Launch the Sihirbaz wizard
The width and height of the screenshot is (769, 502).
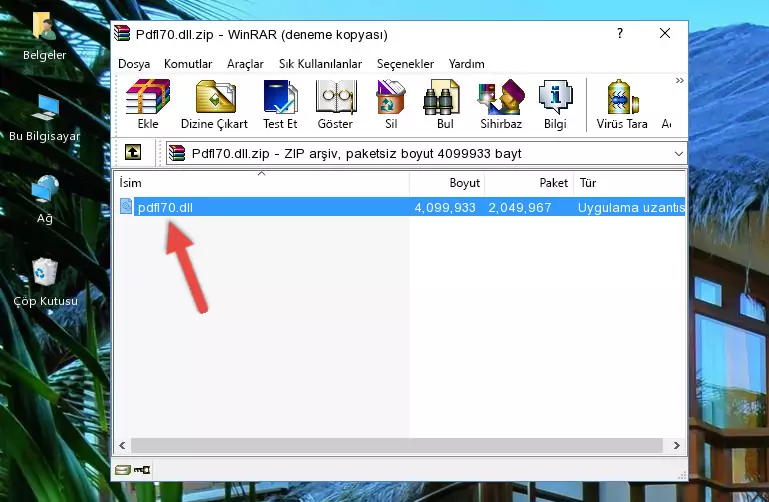tap(501, 104)
